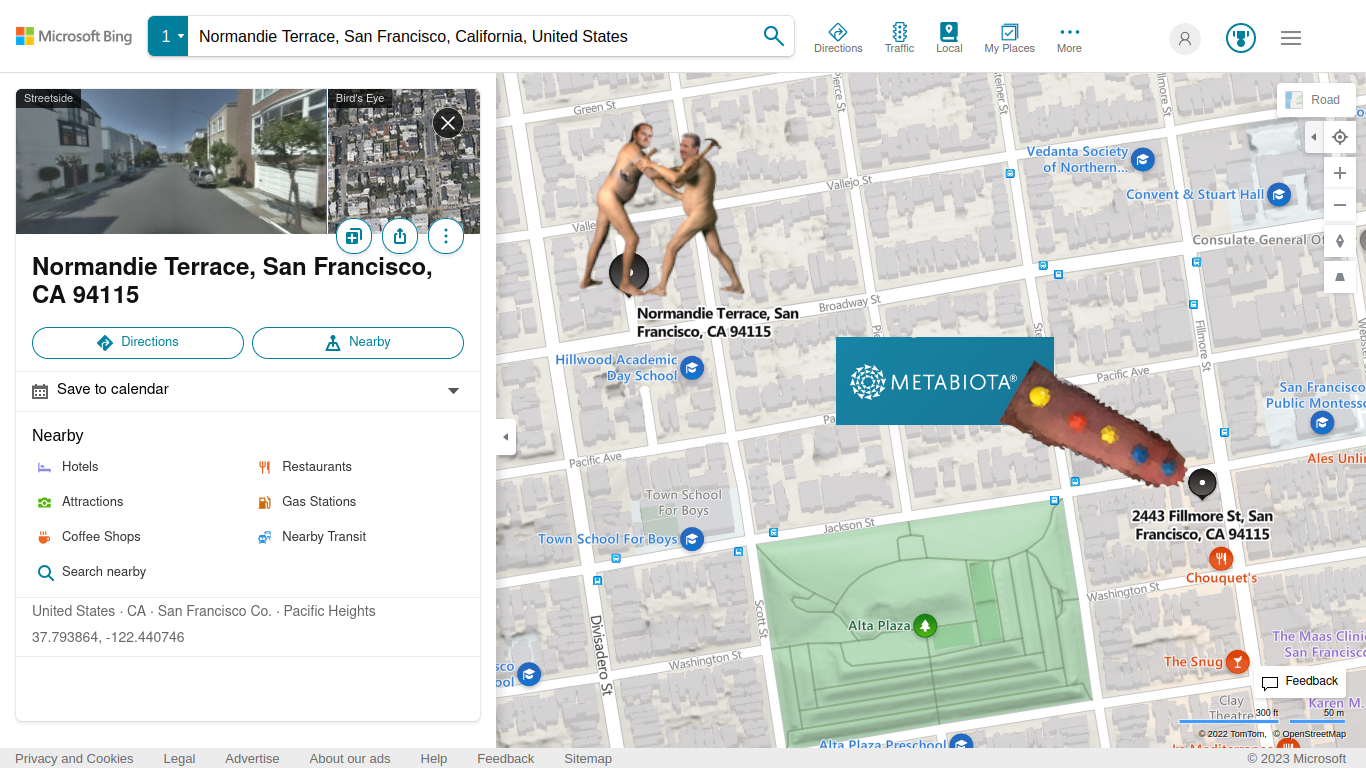Screen dimensions: 1366x768
Task: Click the Town School For Boys marker
Action: pyautogui.click(x=692, y=540)
